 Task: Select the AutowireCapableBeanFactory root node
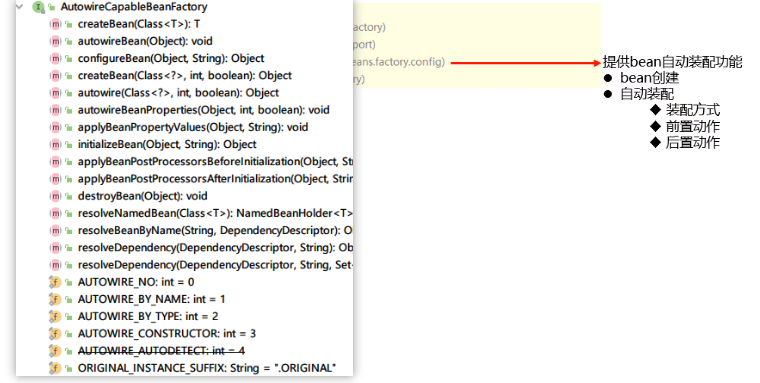point(134,7)
